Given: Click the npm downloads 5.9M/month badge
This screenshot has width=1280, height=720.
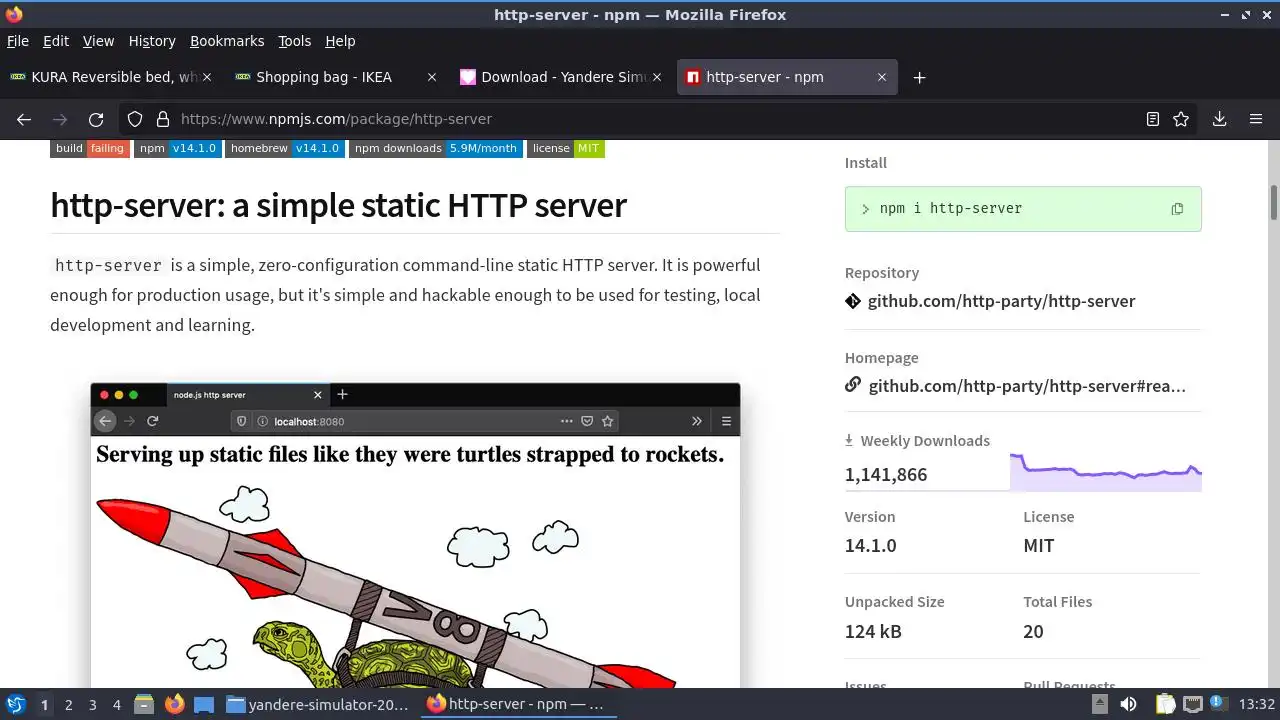Looking at the screenshot, I should pyautogui.click(x=435, y=148).
